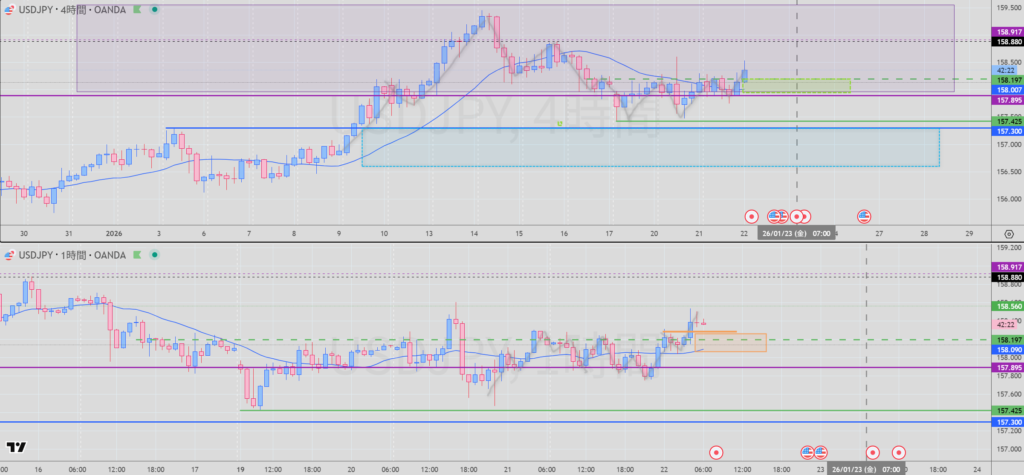Image resolution: width=1024 pixels, height=475 pixels.
Task: Click leftmost Japan event icon on lower chart
Action: point(715,452)
